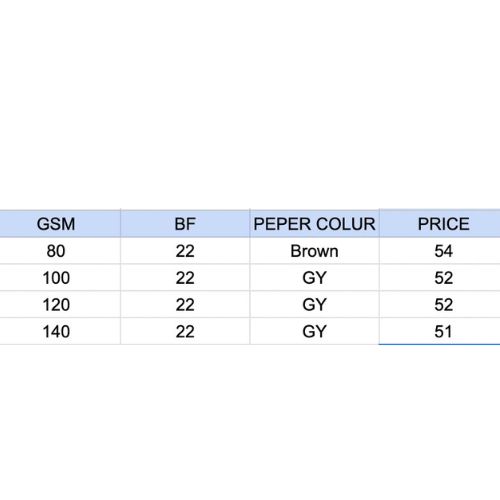Select the GY cell in the 140 GSM row
Viewport: 500px width, 500px height.
pos(314,331)
